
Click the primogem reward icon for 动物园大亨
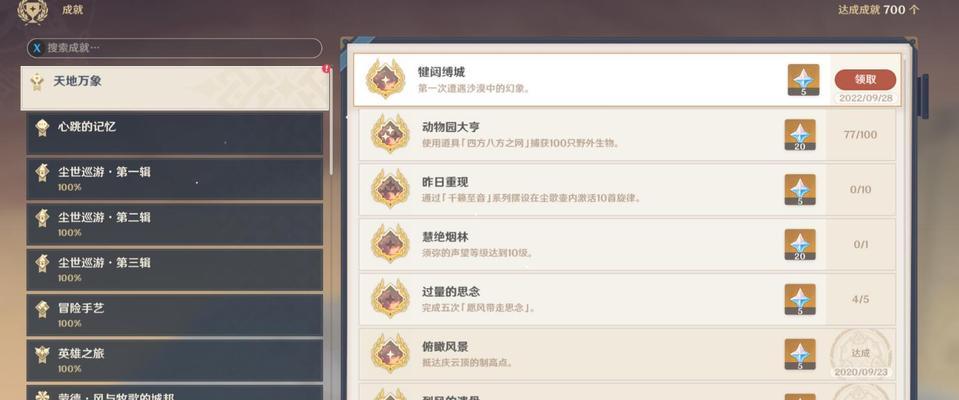coord(800,135)
